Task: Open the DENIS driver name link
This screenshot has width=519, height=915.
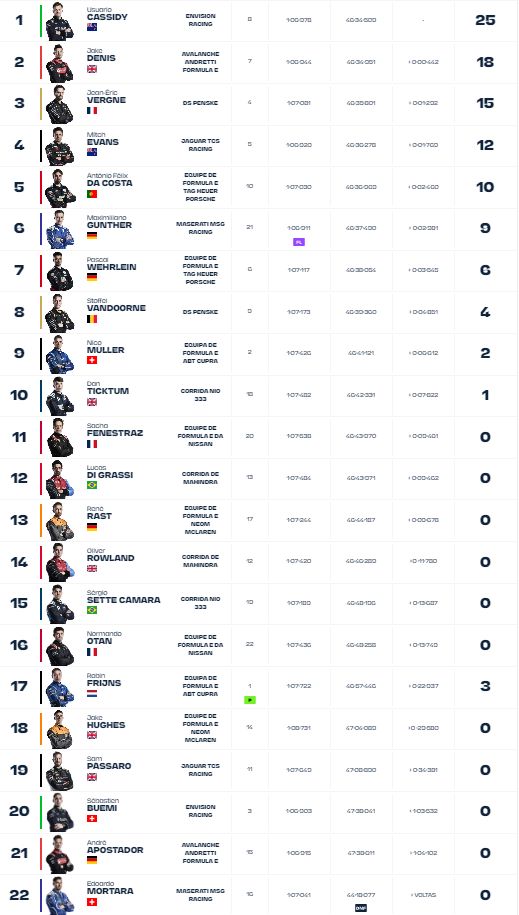Action: click(x=101, y=58)
